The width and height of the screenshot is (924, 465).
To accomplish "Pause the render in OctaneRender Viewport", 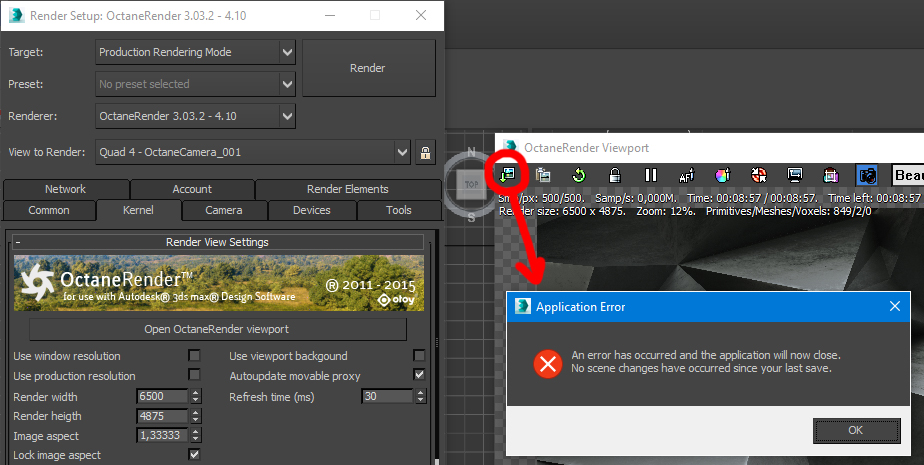I will (651, 175).
